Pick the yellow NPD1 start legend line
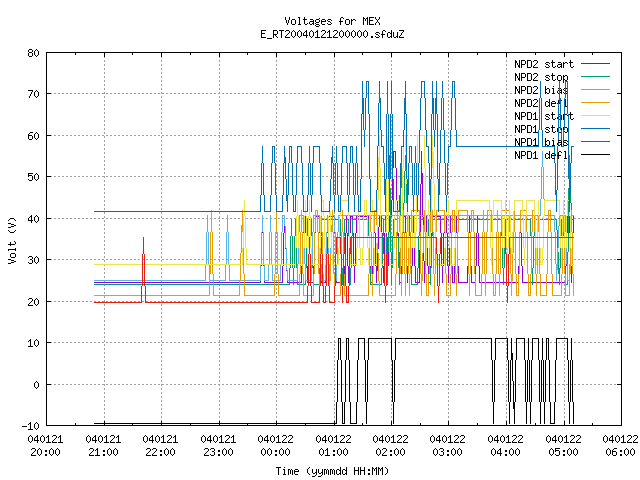640x480 pixels. click(x=596, y=116)
